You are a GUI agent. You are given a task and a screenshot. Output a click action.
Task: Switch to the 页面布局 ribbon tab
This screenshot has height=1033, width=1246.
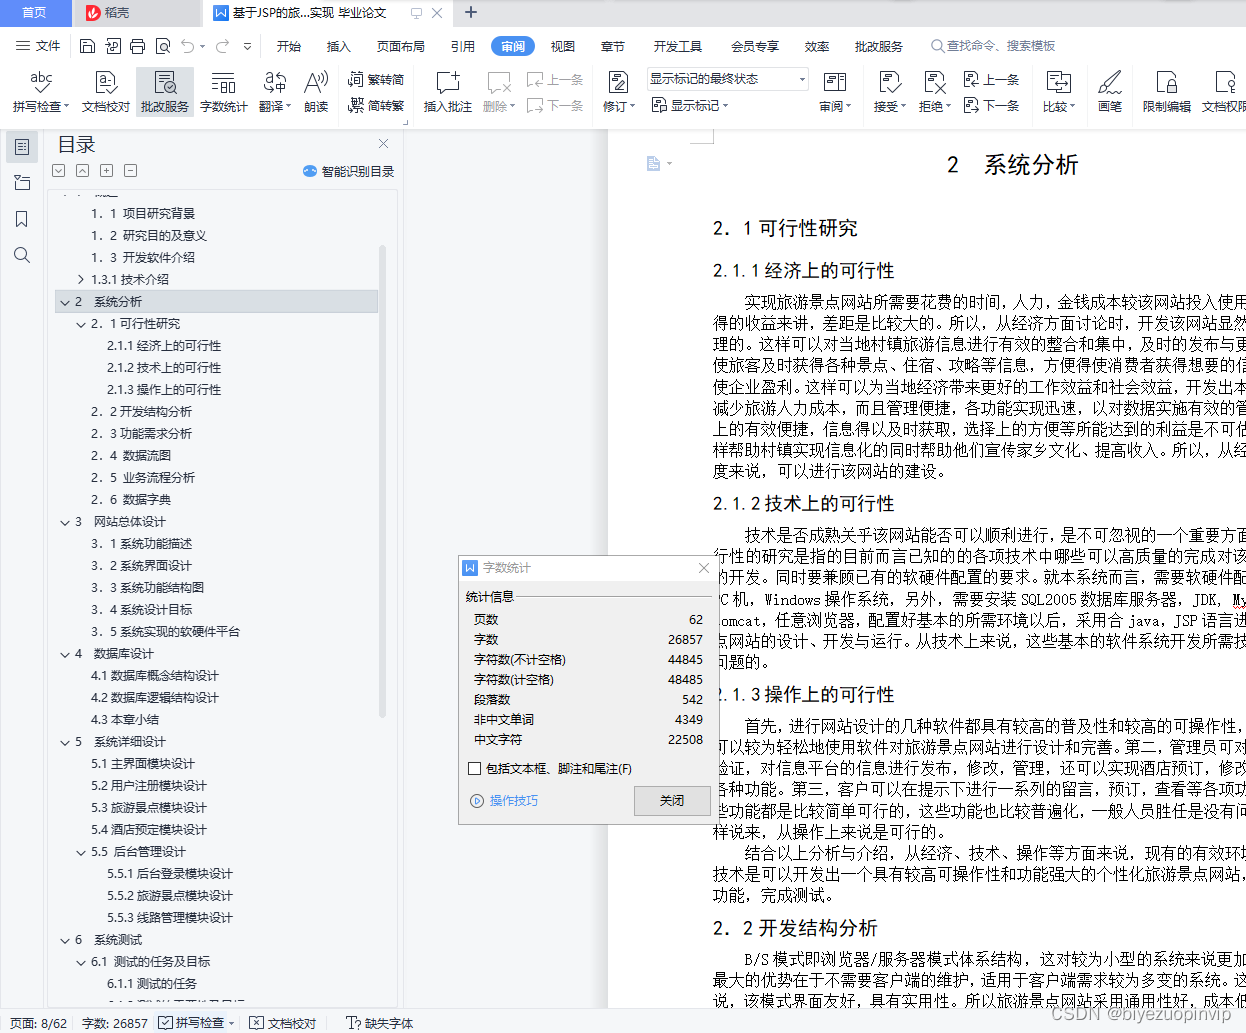401,46
